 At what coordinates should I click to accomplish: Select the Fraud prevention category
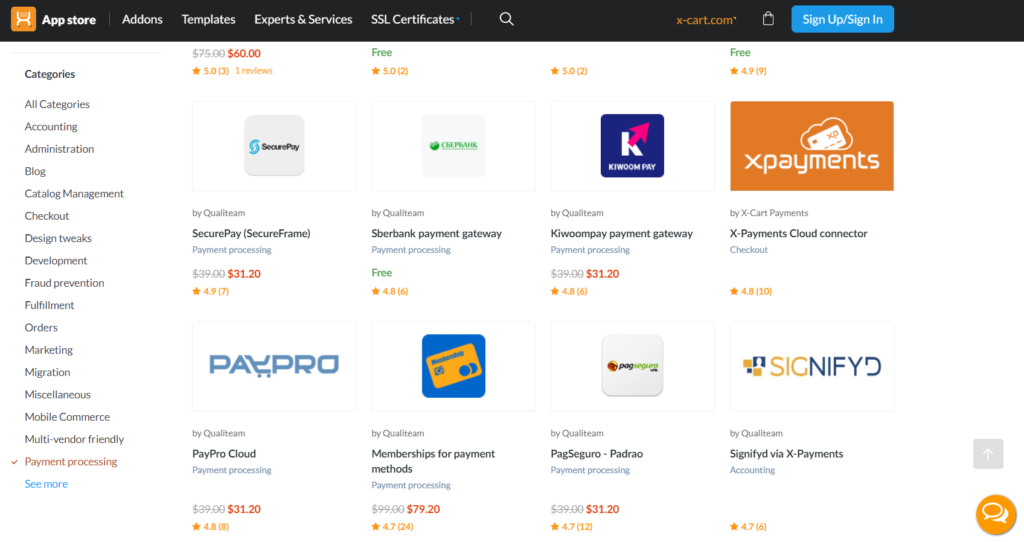pyautogui.click(x=64, y=282)
